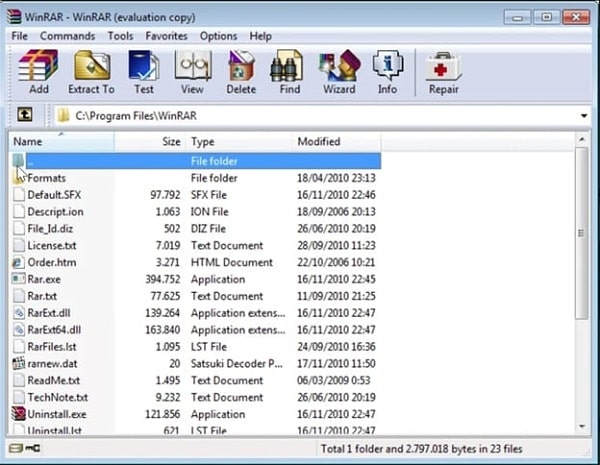Viewport: 600px width, 465px height.
Task: Click the scrollbar up arrow
Action: [x=582, y=140]
